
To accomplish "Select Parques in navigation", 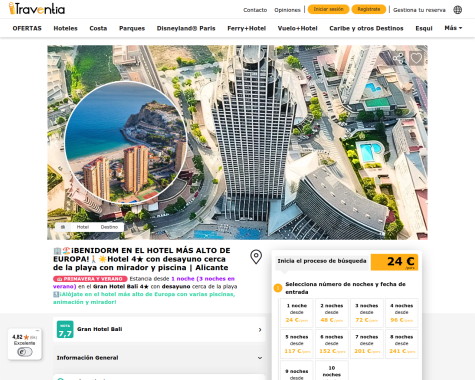I will click(132, 28).
